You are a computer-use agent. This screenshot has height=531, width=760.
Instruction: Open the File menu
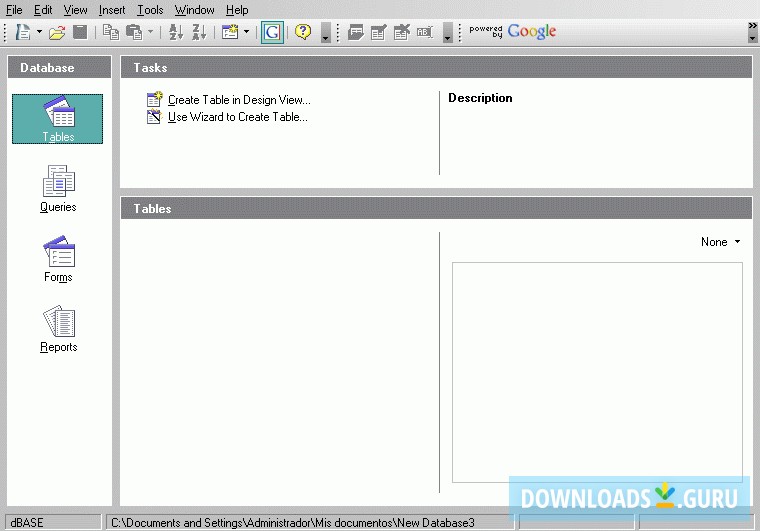click(x=14, y=10)
